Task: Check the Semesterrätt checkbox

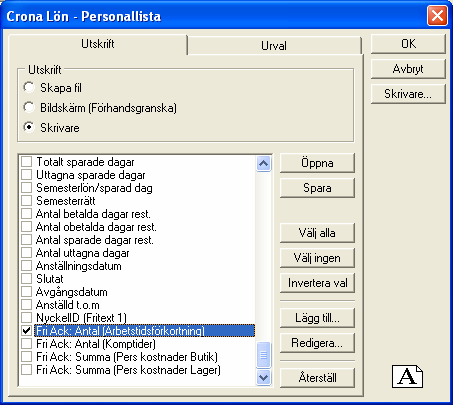Action: 26,201
